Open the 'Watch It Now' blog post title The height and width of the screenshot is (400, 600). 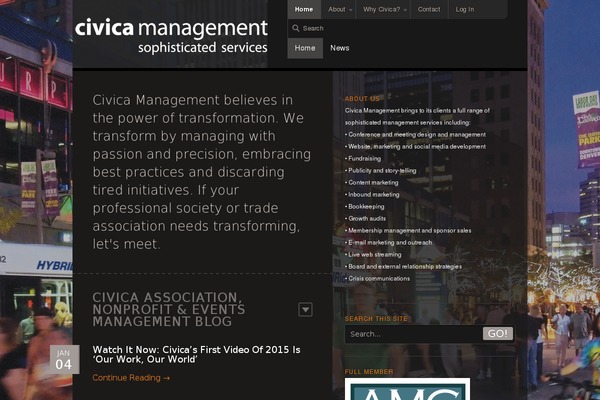click(x=196, y=354)
